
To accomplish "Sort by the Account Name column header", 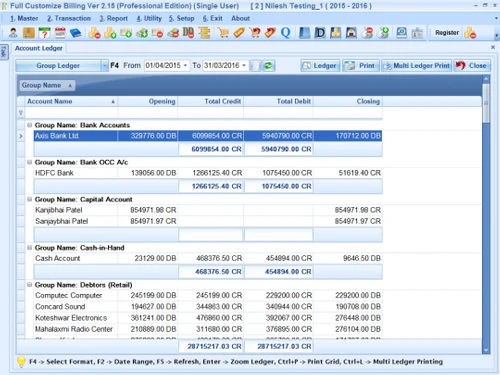I will point(71,101).
